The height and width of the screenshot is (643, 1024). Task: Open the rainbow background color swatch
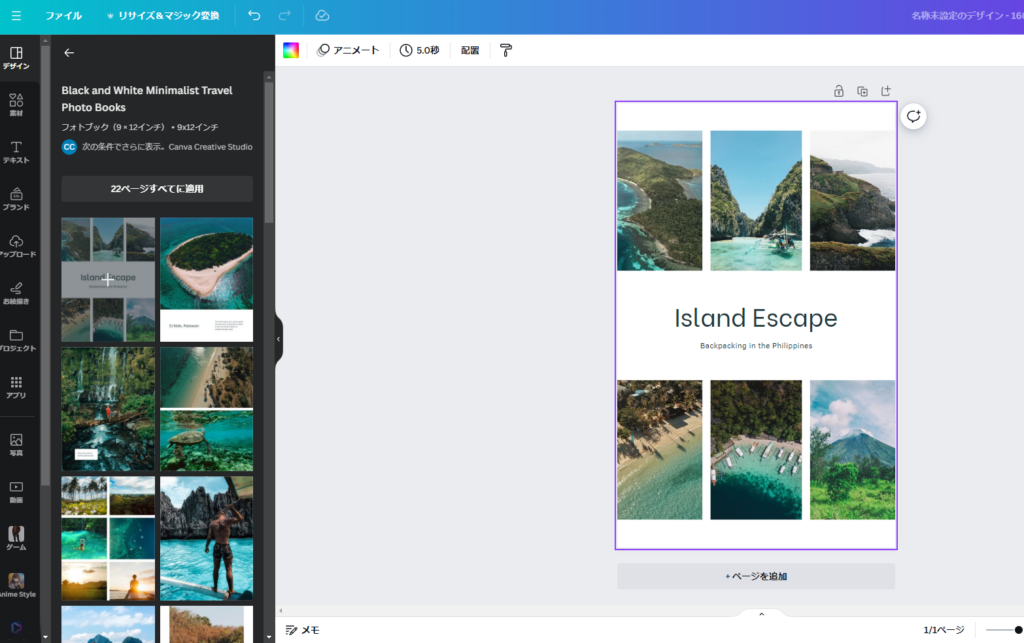pyautogui.click(x=291, y=50)
